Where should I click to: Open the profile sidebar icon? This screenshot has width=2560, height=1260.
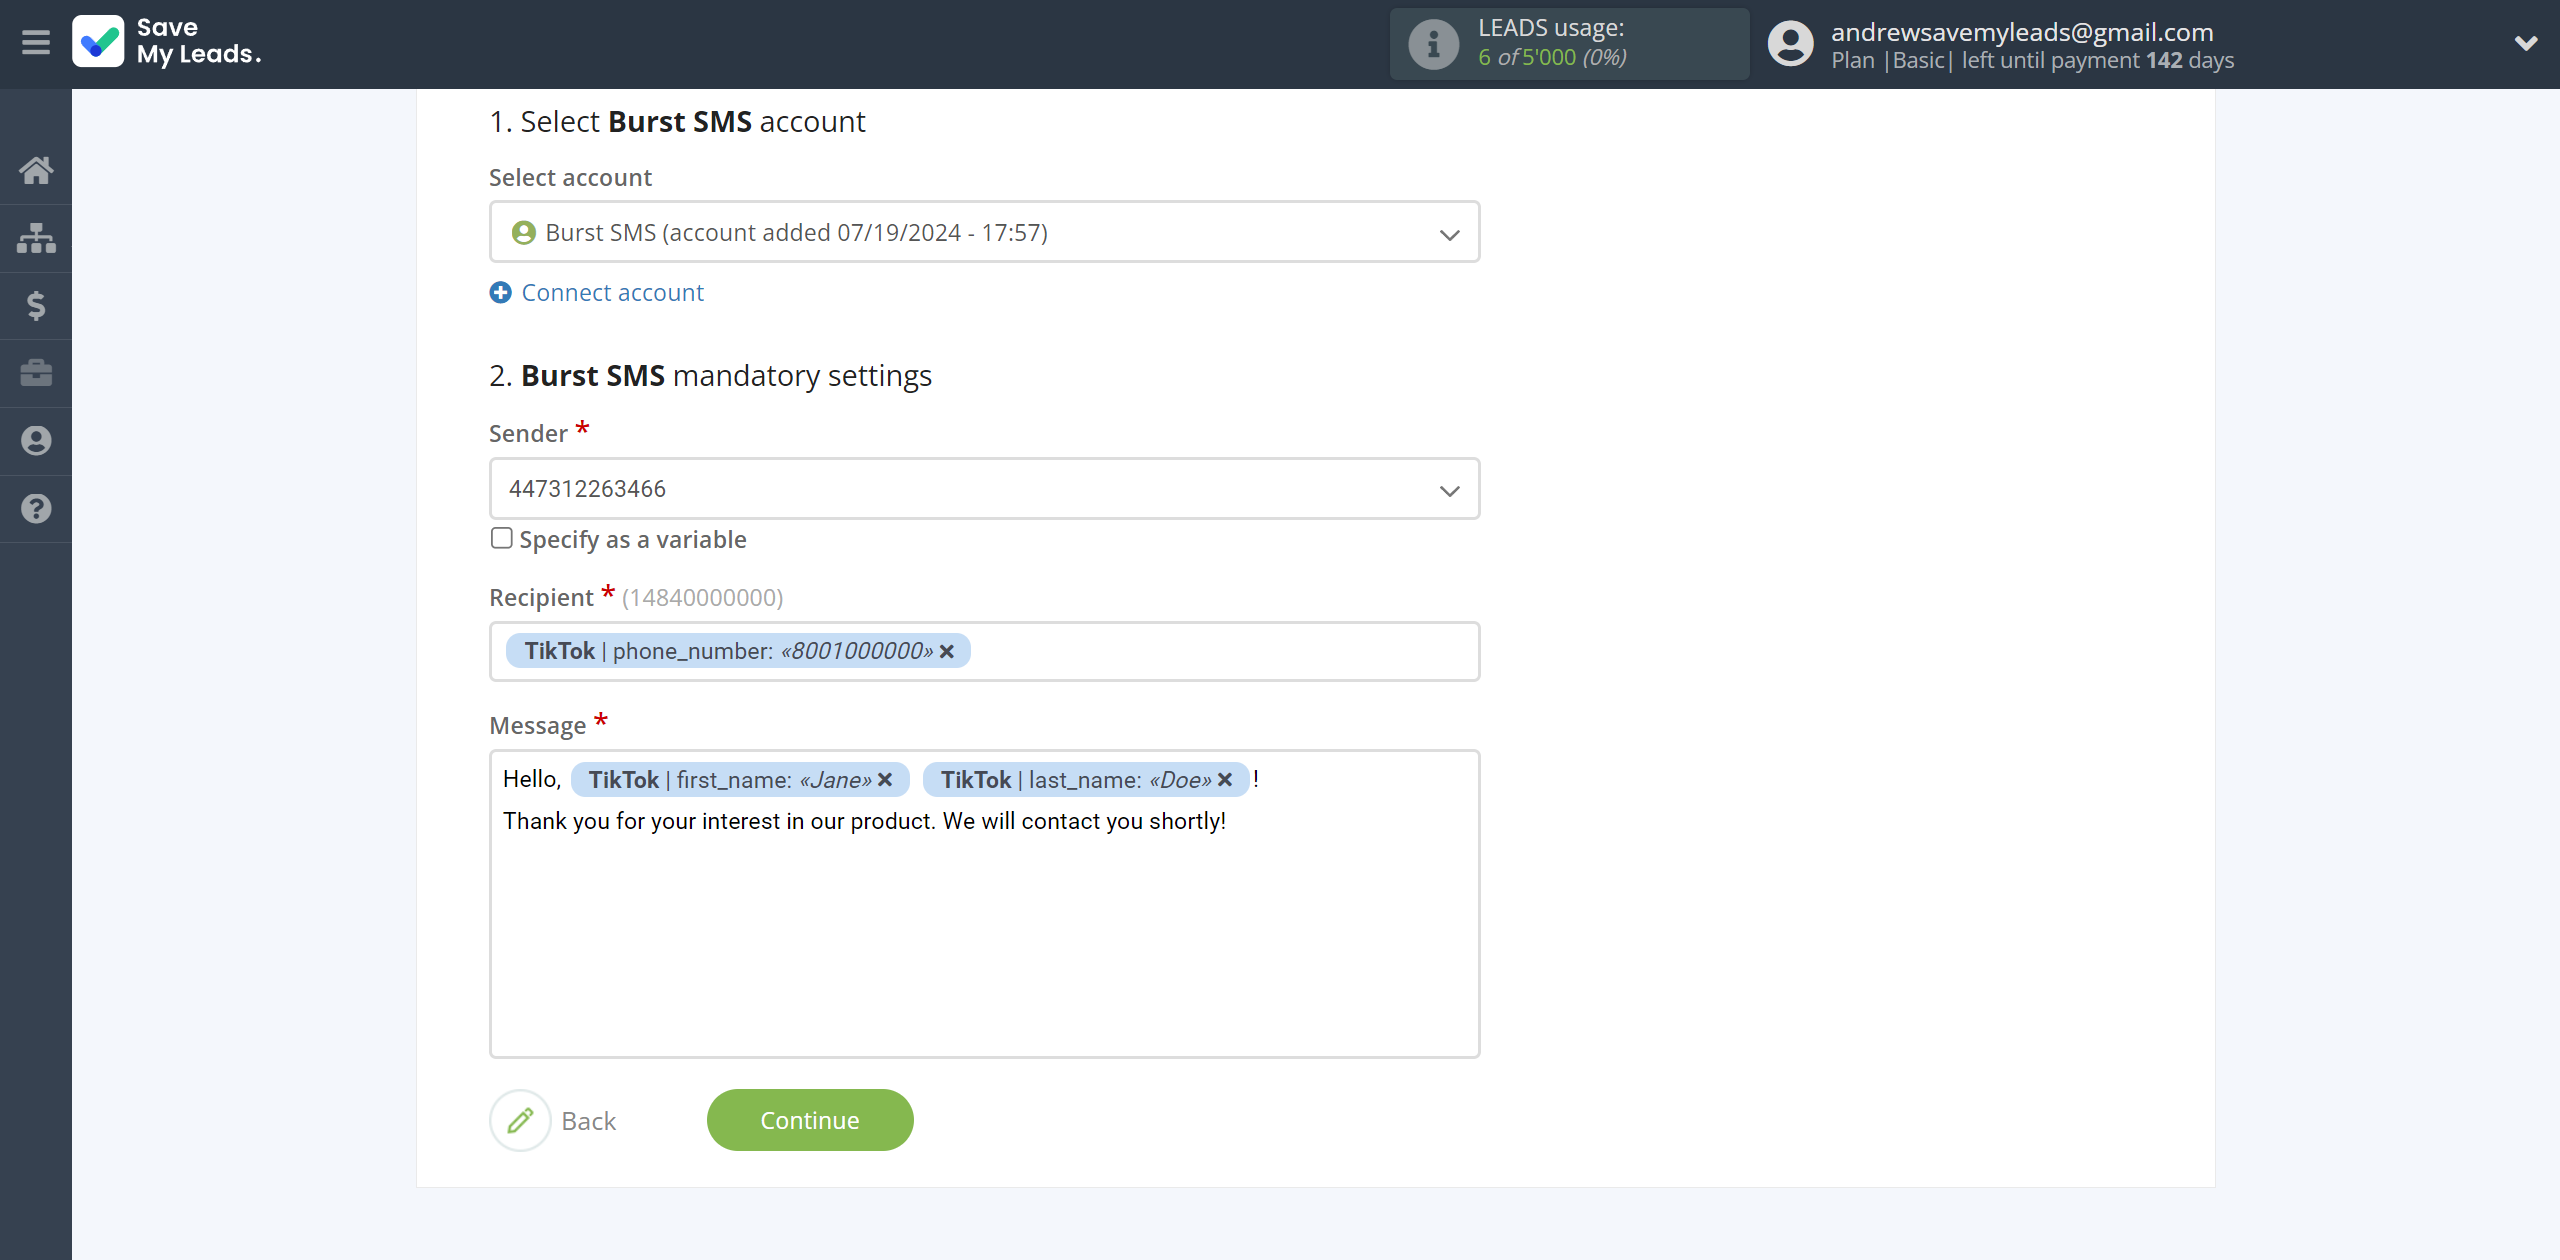click(x=36, y=441)
